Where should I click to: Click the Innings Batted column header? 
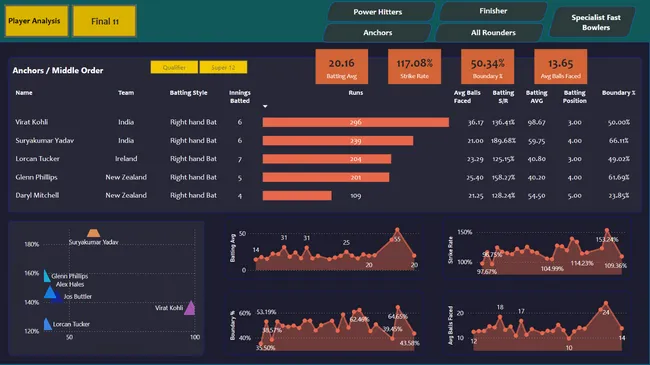tap(240, 97)
